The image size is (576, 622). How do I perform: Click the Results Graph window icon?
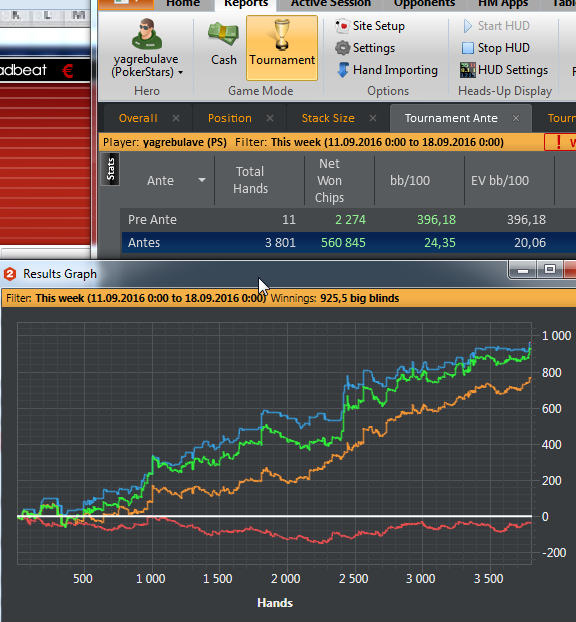[10, 274]
